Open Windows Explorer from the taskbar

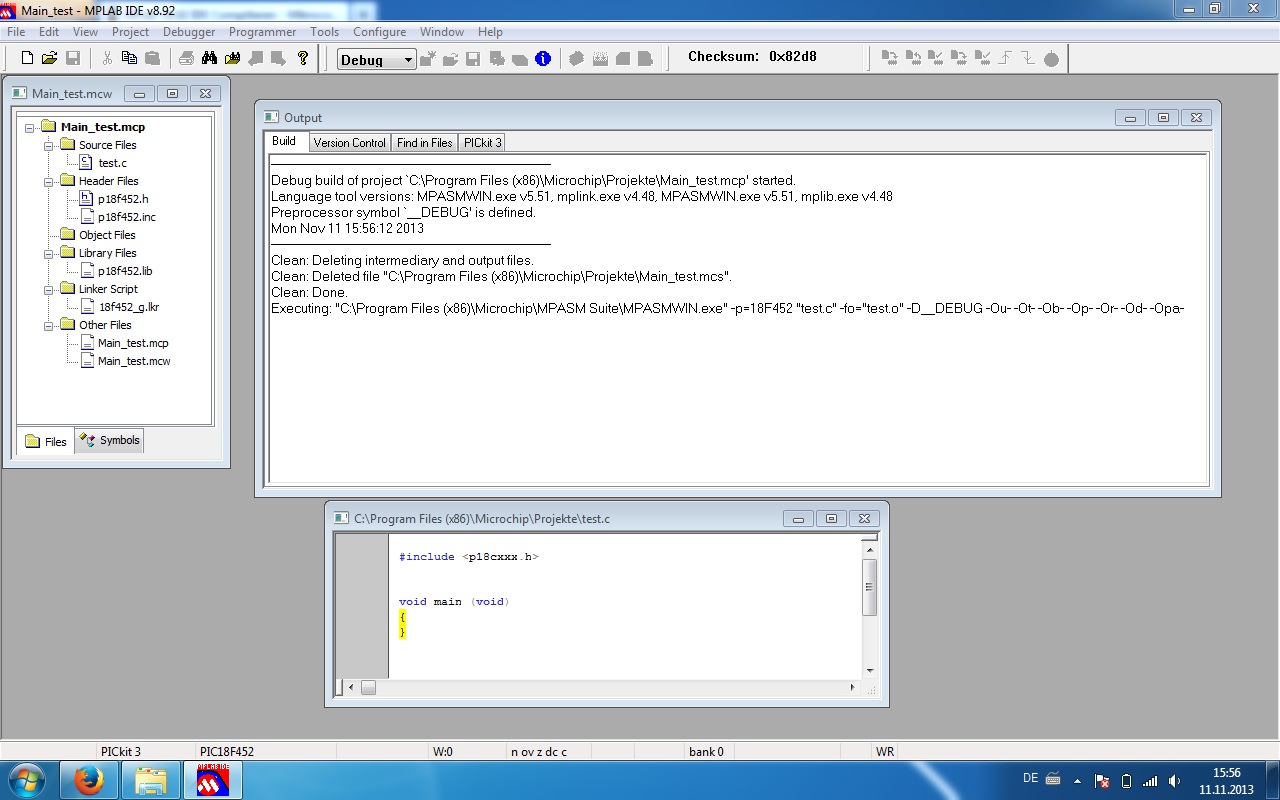pos(150,779)
